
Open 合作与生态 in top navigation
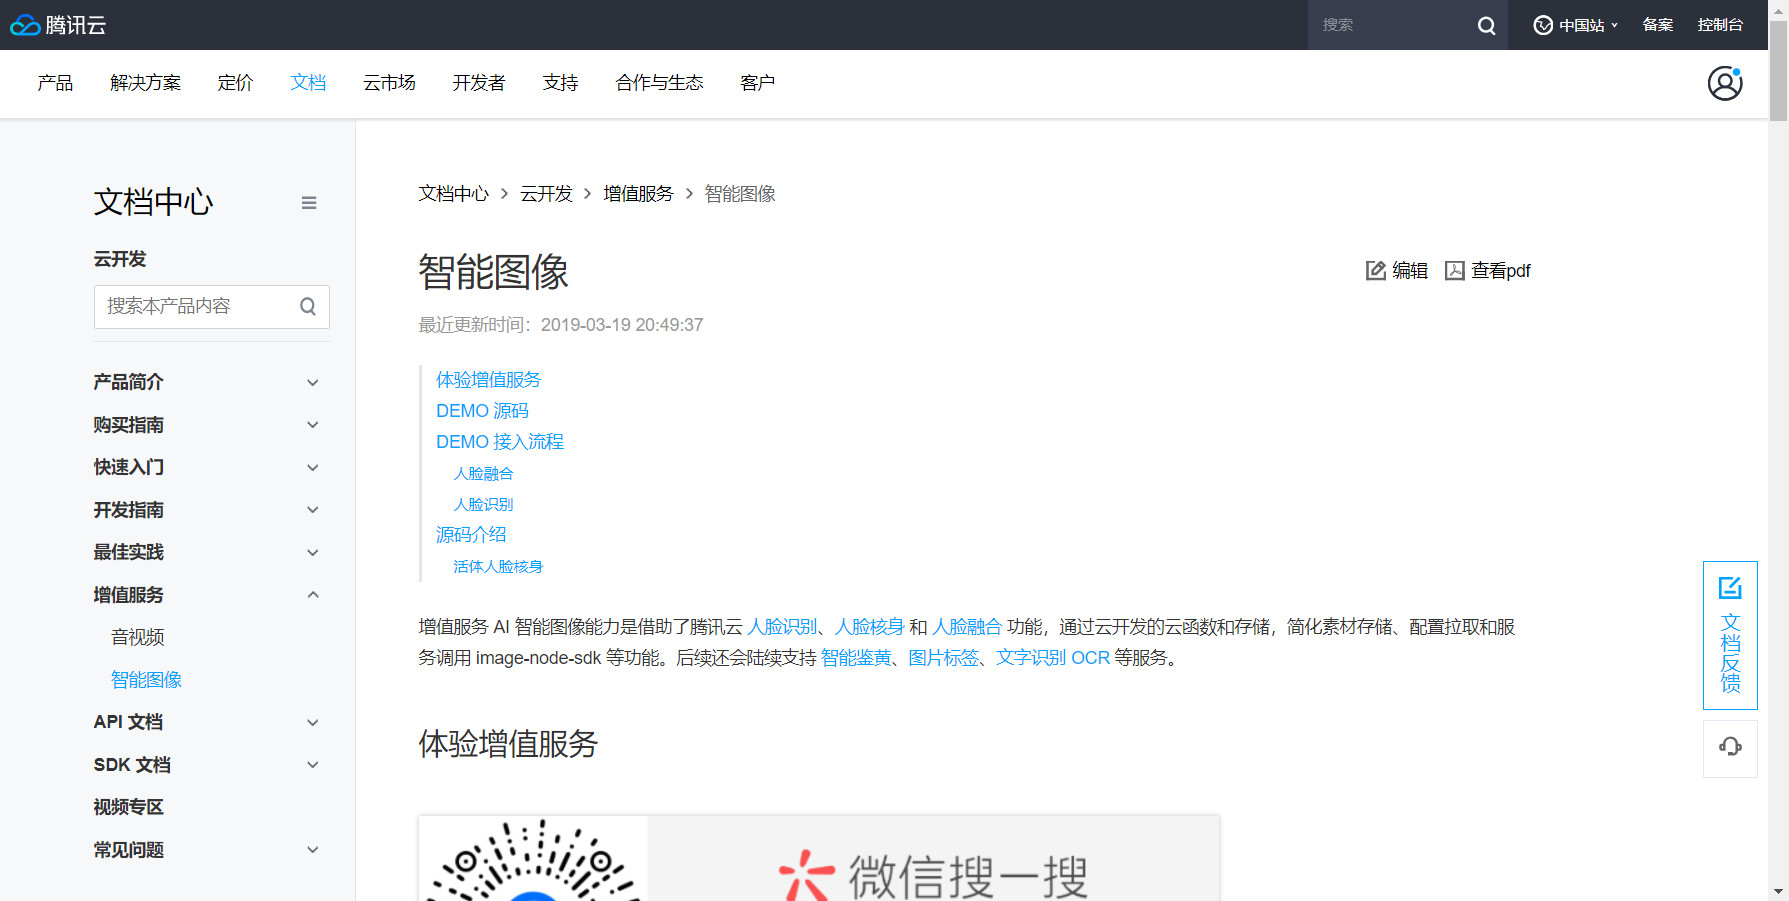coord(660,83)
